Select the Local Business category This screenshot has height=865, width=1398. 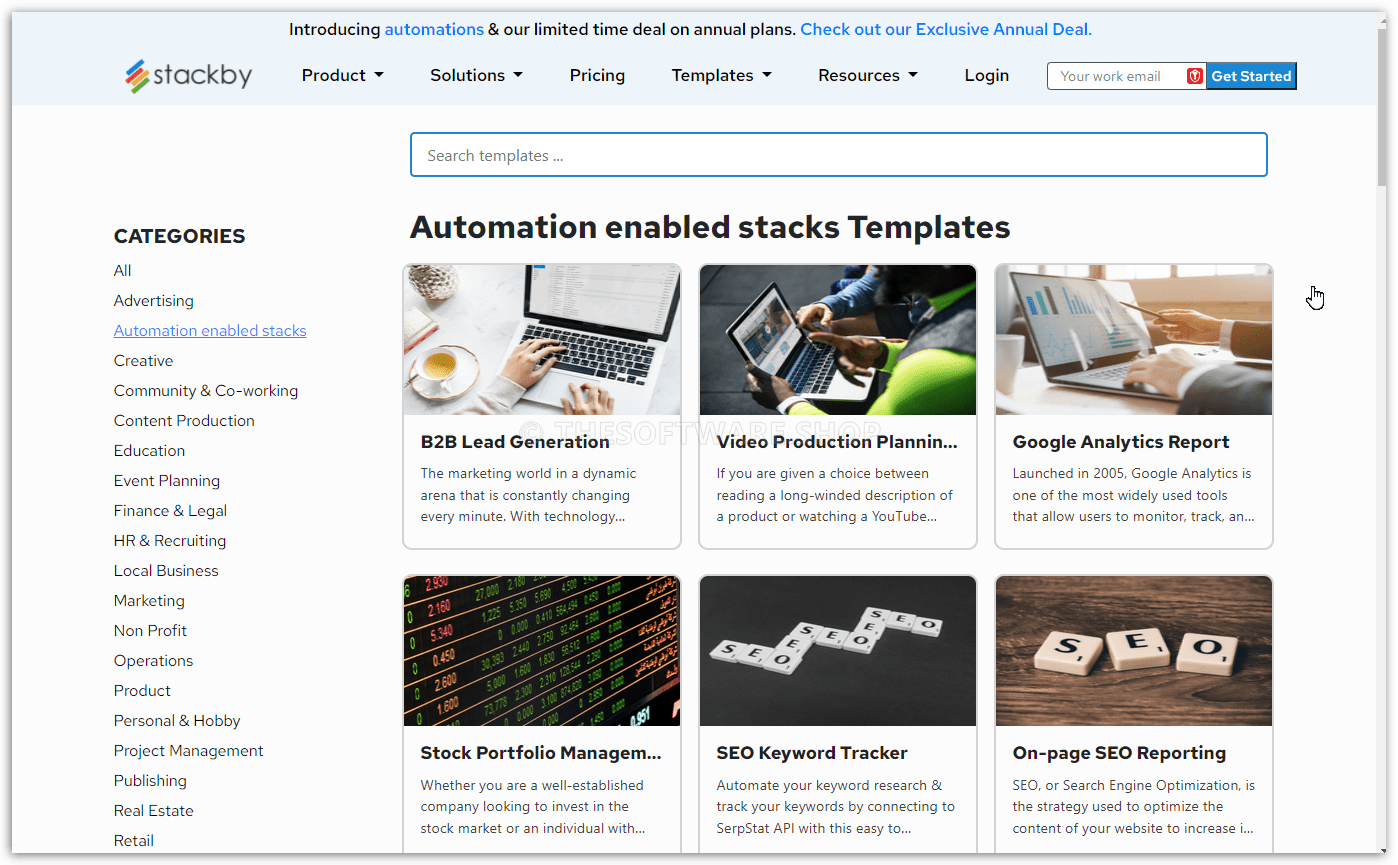tap(166, 570)
